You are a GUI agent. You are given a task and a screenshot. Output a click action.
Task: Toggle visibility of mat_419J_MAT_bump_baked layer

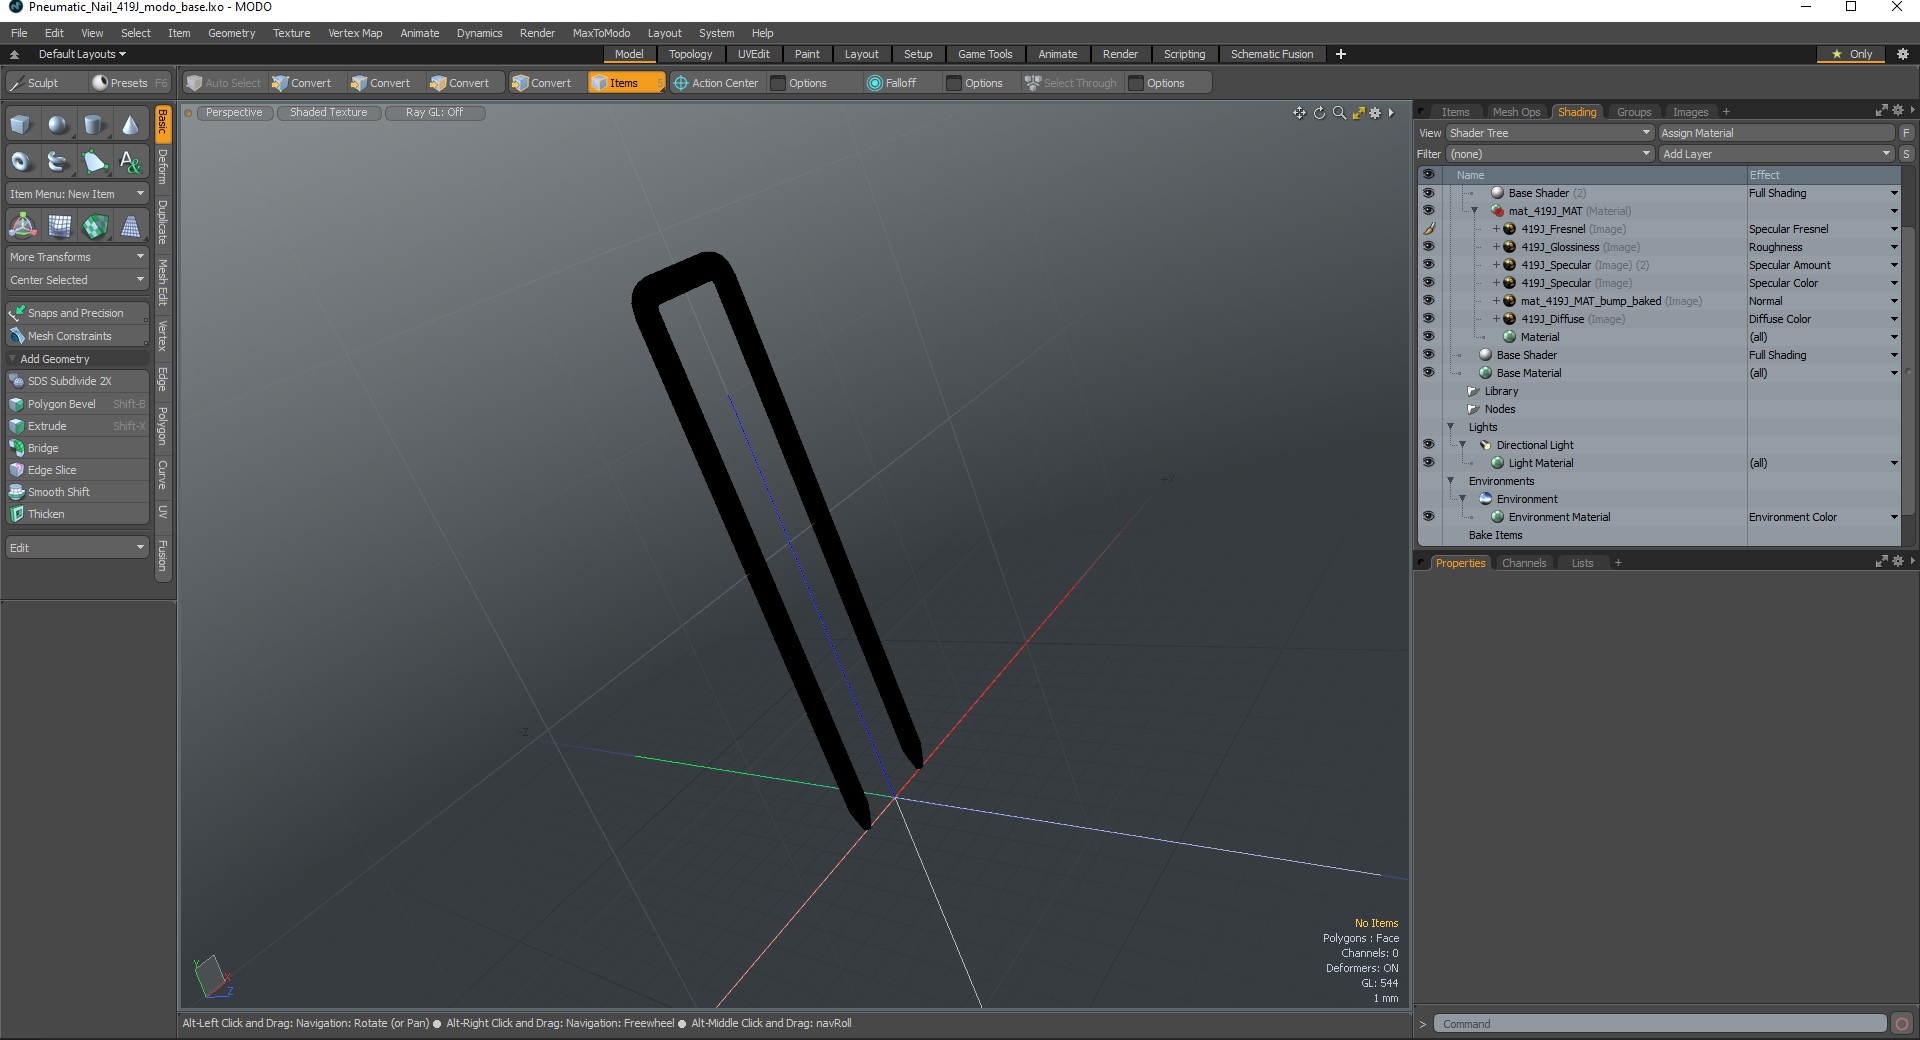pyautogui.click(x=1428, y=301)
